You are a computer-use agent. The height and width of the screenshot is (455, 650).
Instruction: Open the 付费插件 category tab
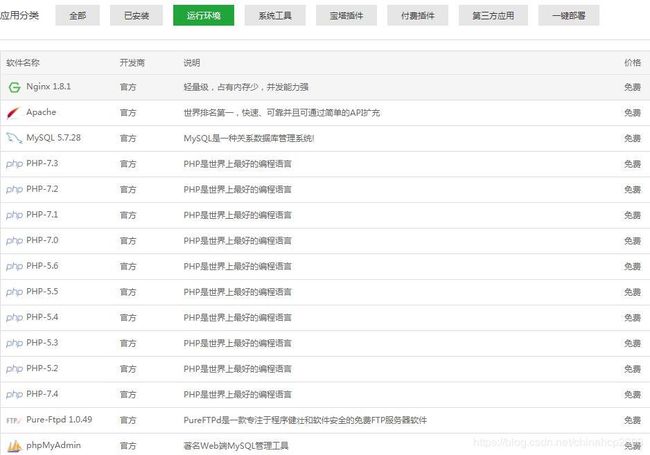417,15
